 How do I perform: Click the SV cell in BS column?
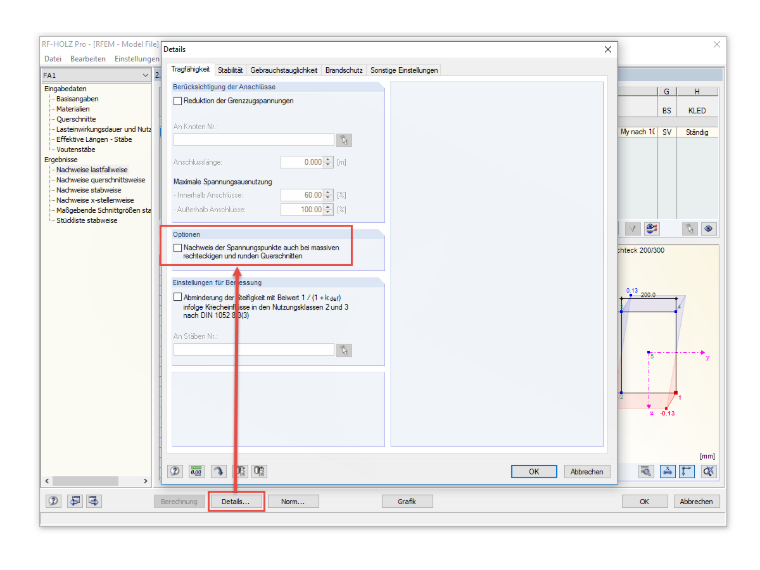667,132
